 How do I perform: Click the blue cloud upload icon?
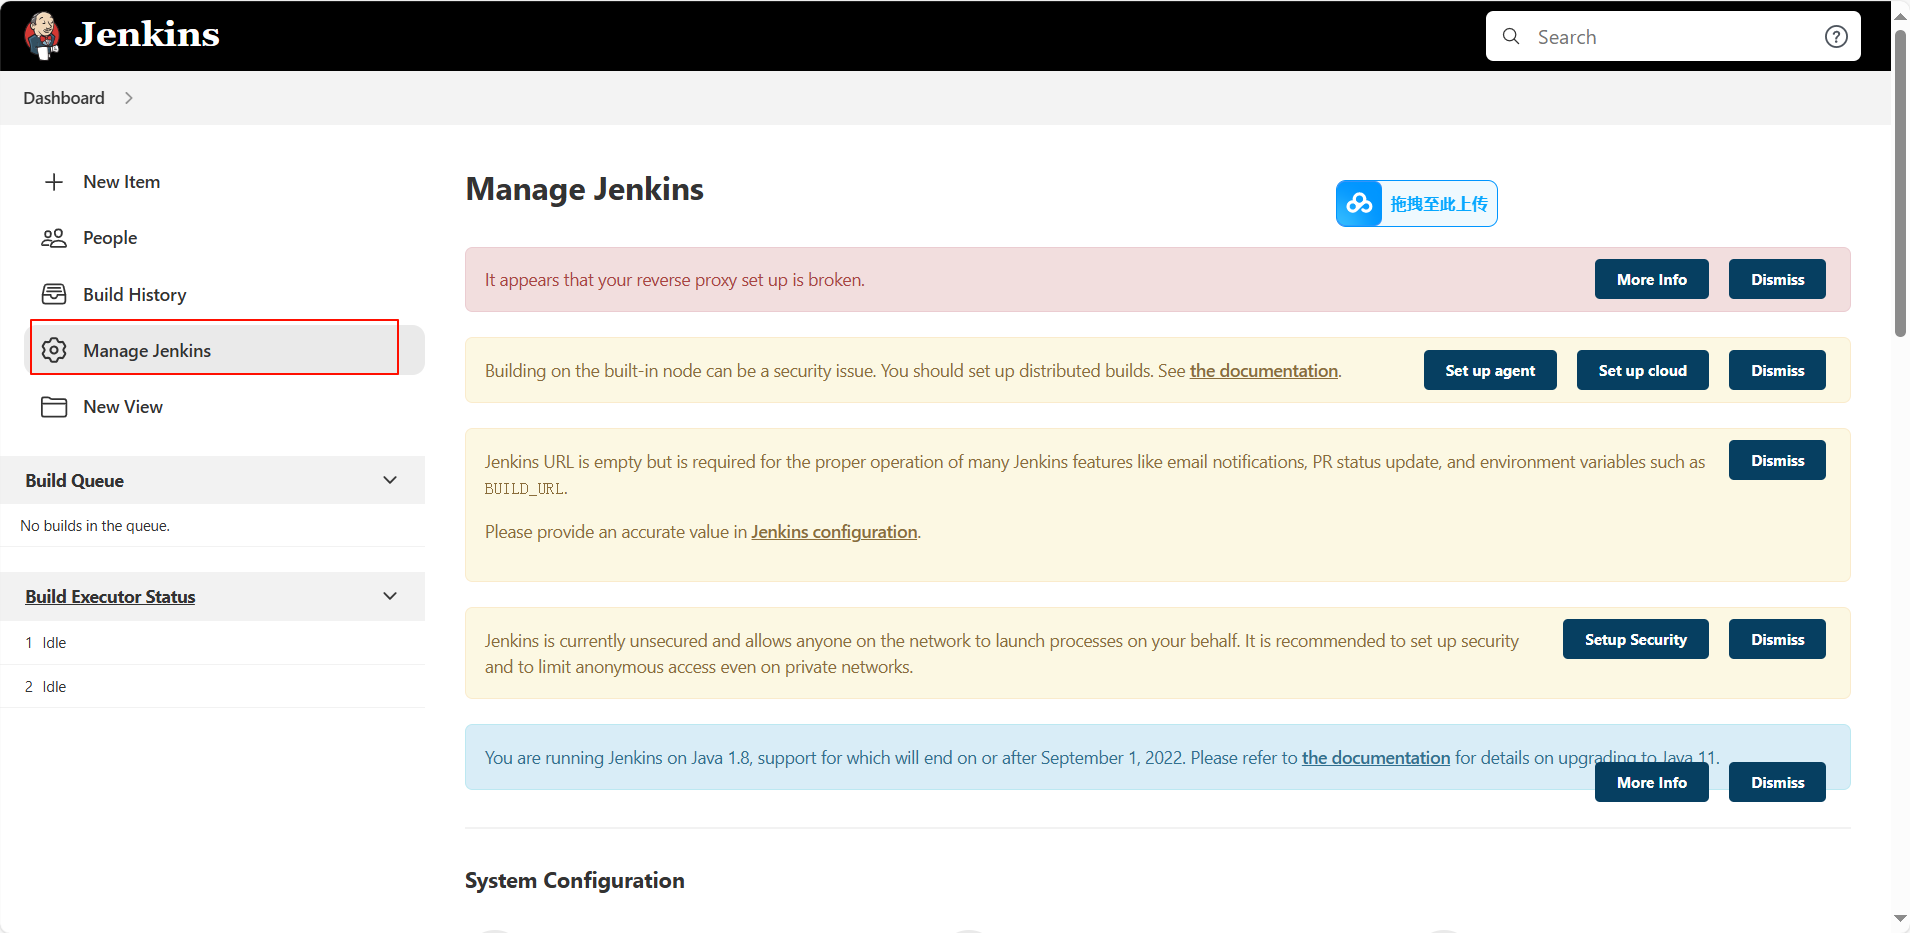click(1359, 204)
